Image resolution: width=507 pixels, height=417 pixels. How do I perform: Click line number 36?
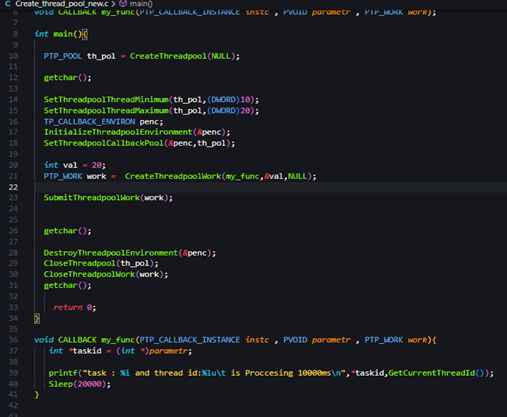click(13, 340)
